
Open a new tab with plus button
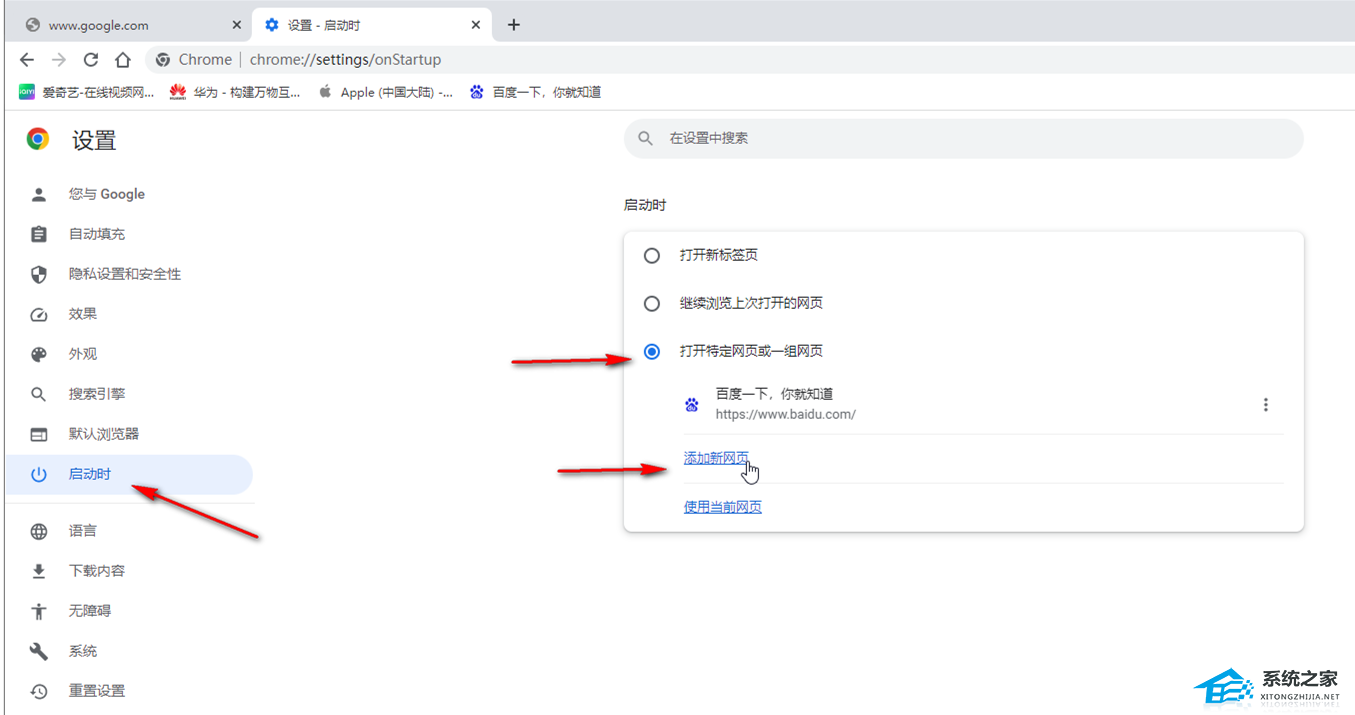(x=514, y=25)
